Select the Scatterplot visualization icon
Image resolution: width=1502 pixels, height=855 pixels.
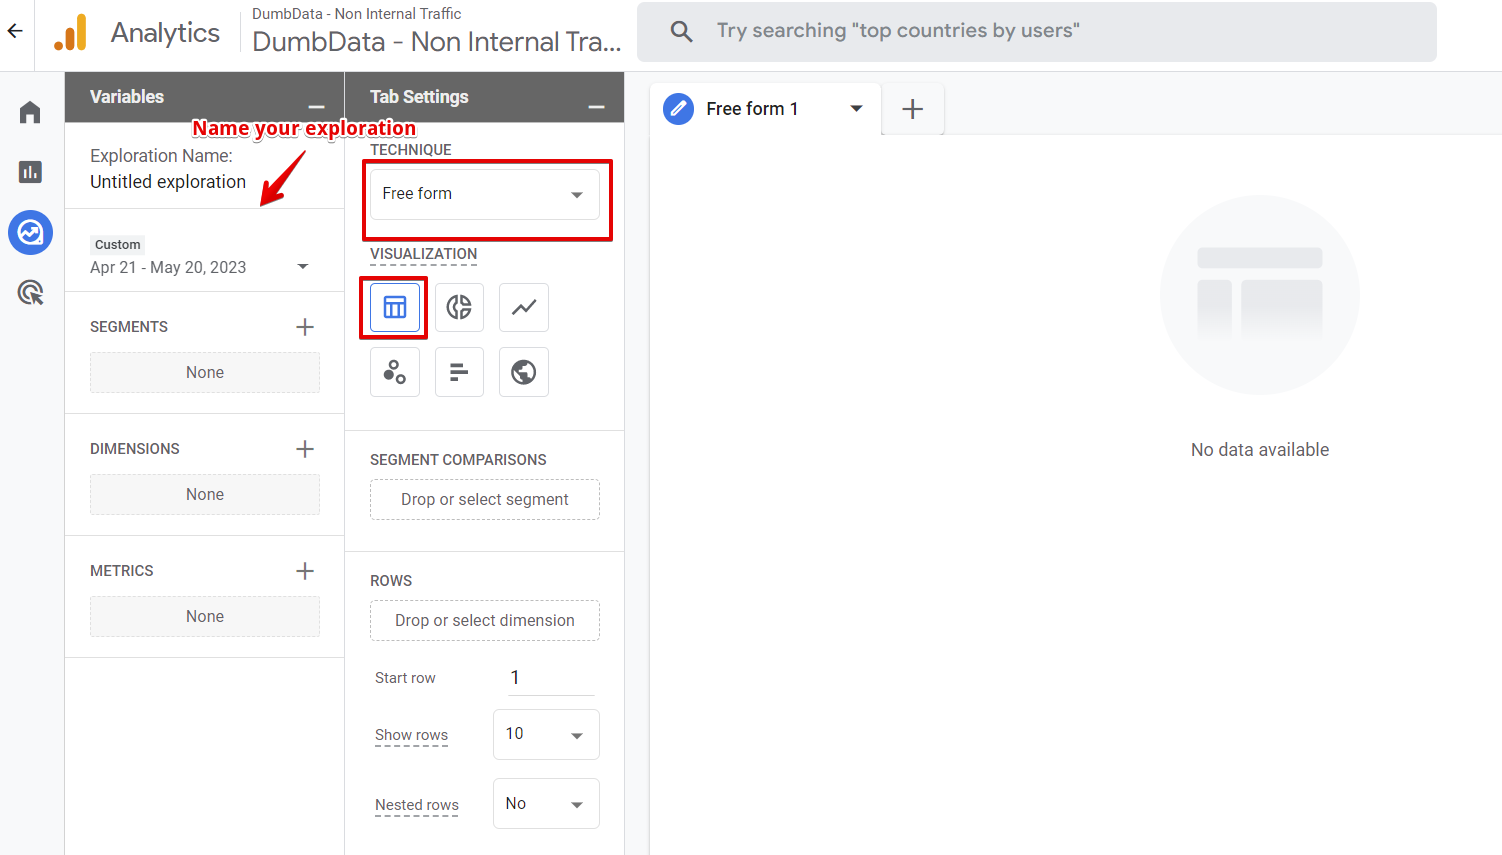(395, 372)
